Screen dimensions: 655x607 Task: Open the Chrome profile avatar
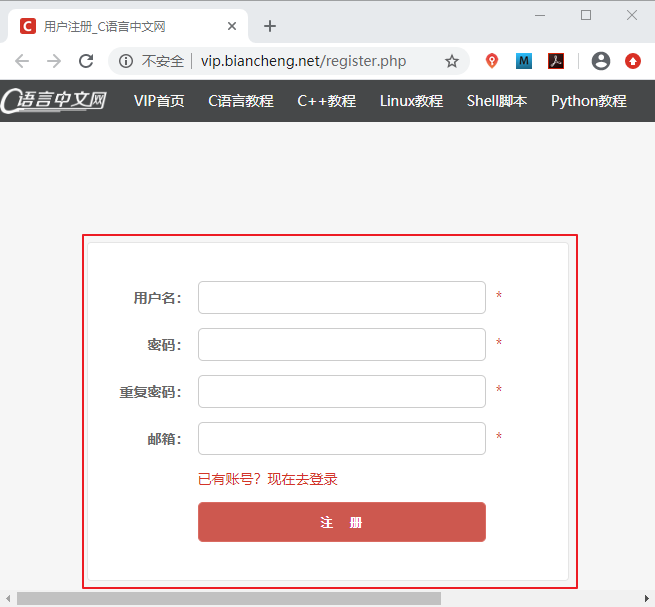click(601, 61)
